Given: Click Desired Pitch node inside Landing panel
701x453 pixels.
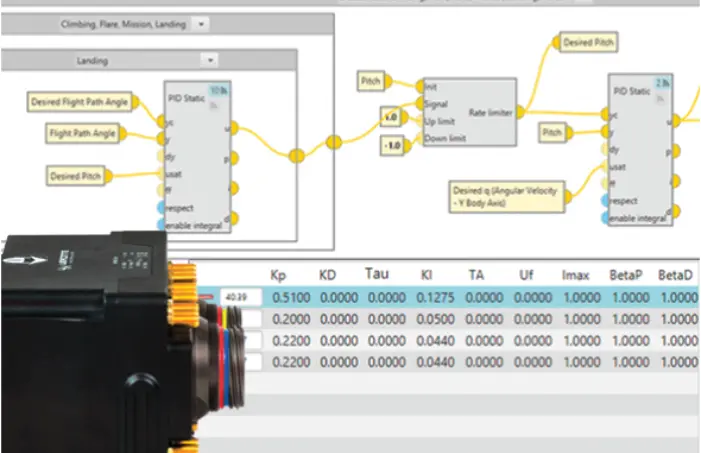Looking at the screenshot, I should coord(76,176).
